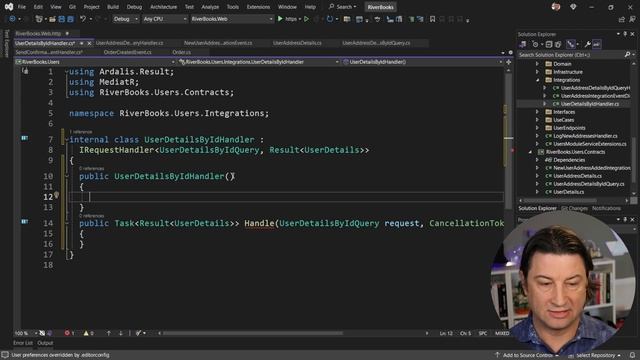
Task: Click the Undo toolbar icon
Action: (x=83, y=19)
